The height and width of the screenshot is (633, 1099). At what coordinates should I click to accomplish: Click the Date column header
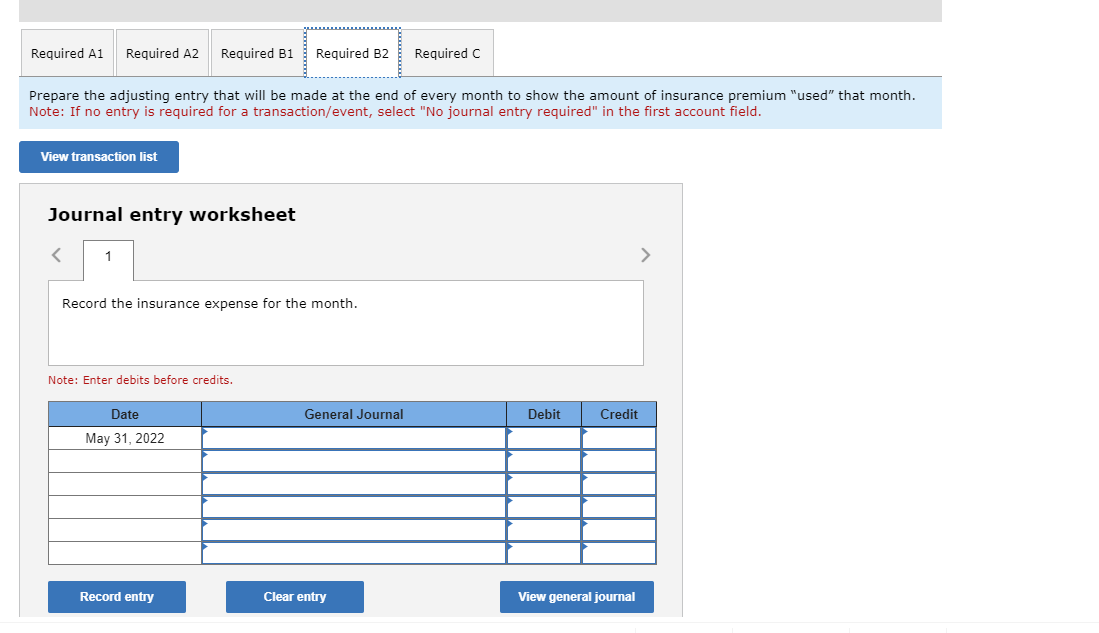(125, 414)
